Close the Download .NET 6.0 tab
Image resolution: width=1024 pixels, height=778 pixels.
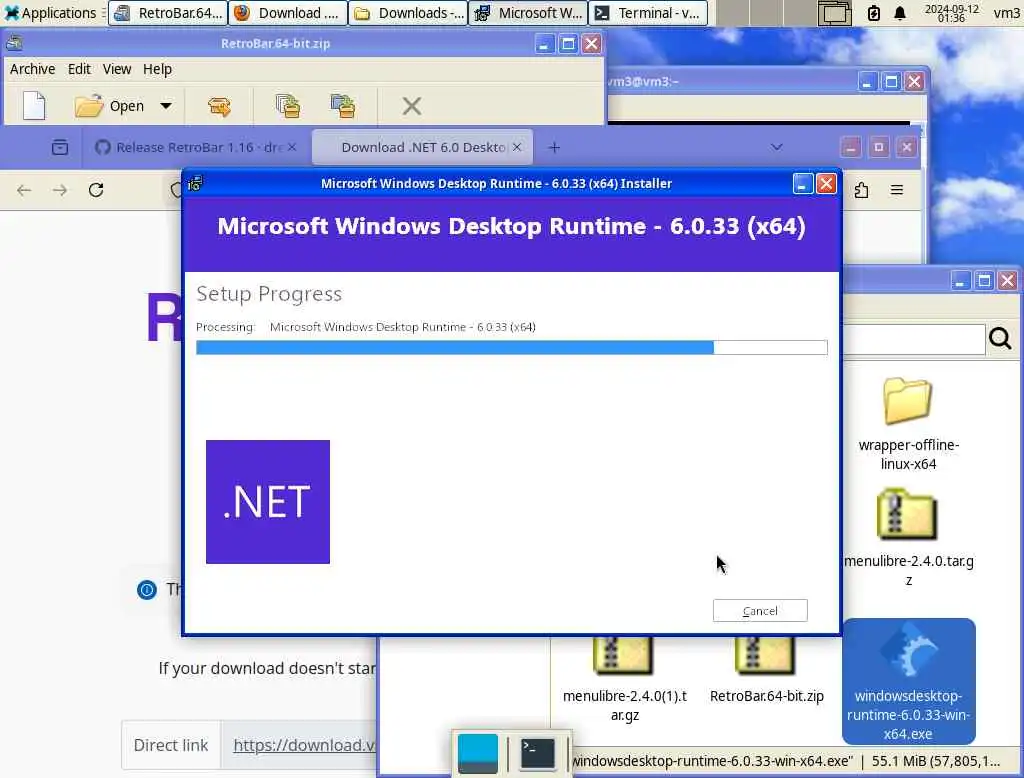click(517, 148)
